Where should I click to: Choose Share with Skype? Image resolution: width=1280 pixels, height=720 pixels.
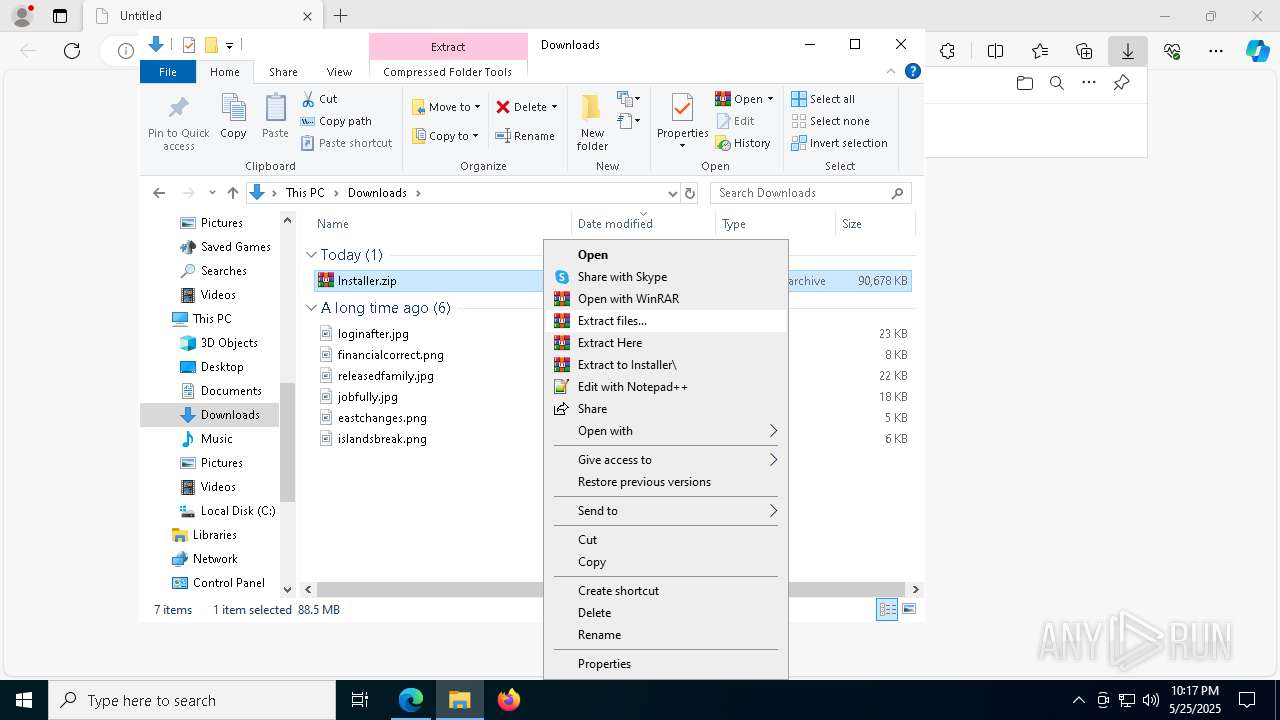pos(666,277)
